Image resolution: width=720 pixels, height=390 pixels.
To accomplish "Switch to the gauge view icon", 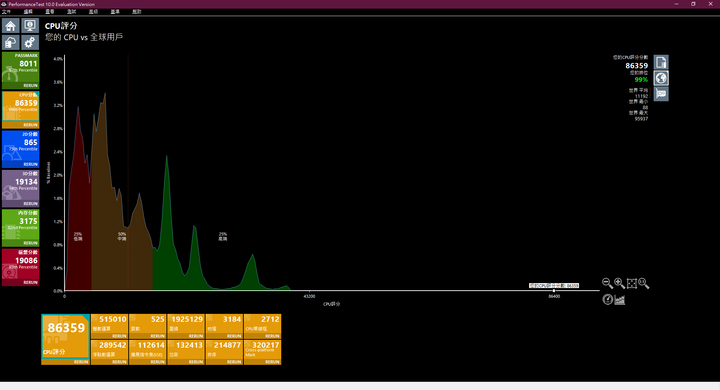I will point(608,300).
